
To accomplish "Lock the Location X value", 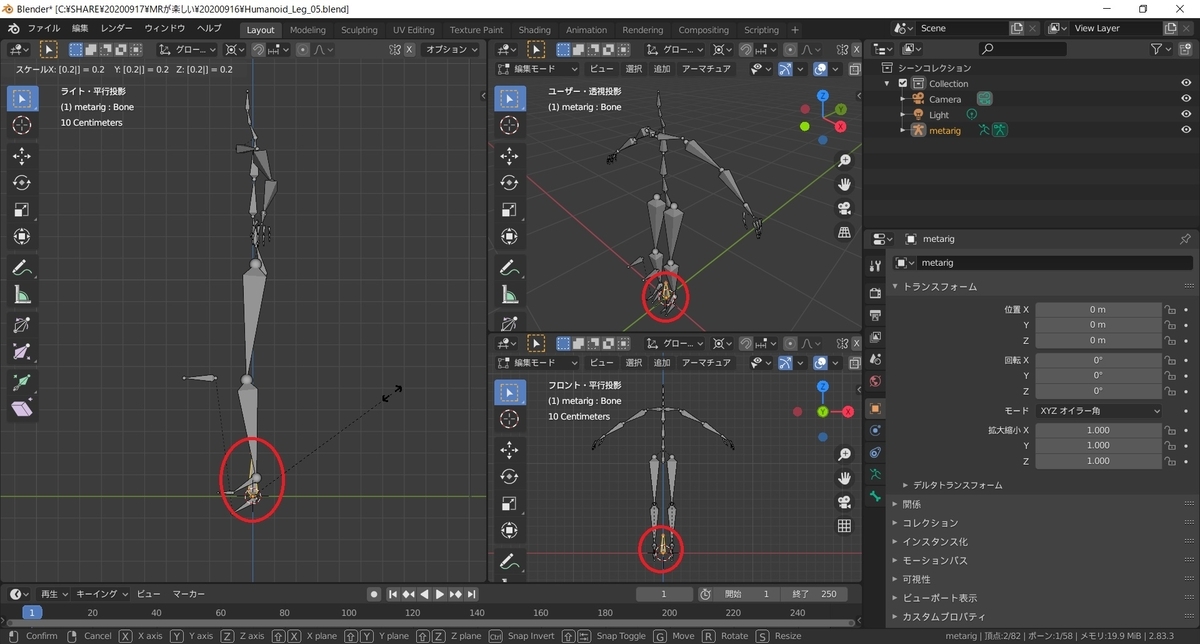I will (x=1169, y=309).
